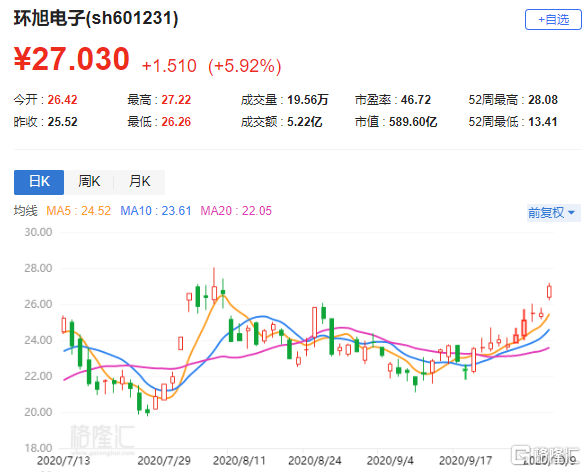Click the 2020/8/24 date axis label

tap(315, 460)
